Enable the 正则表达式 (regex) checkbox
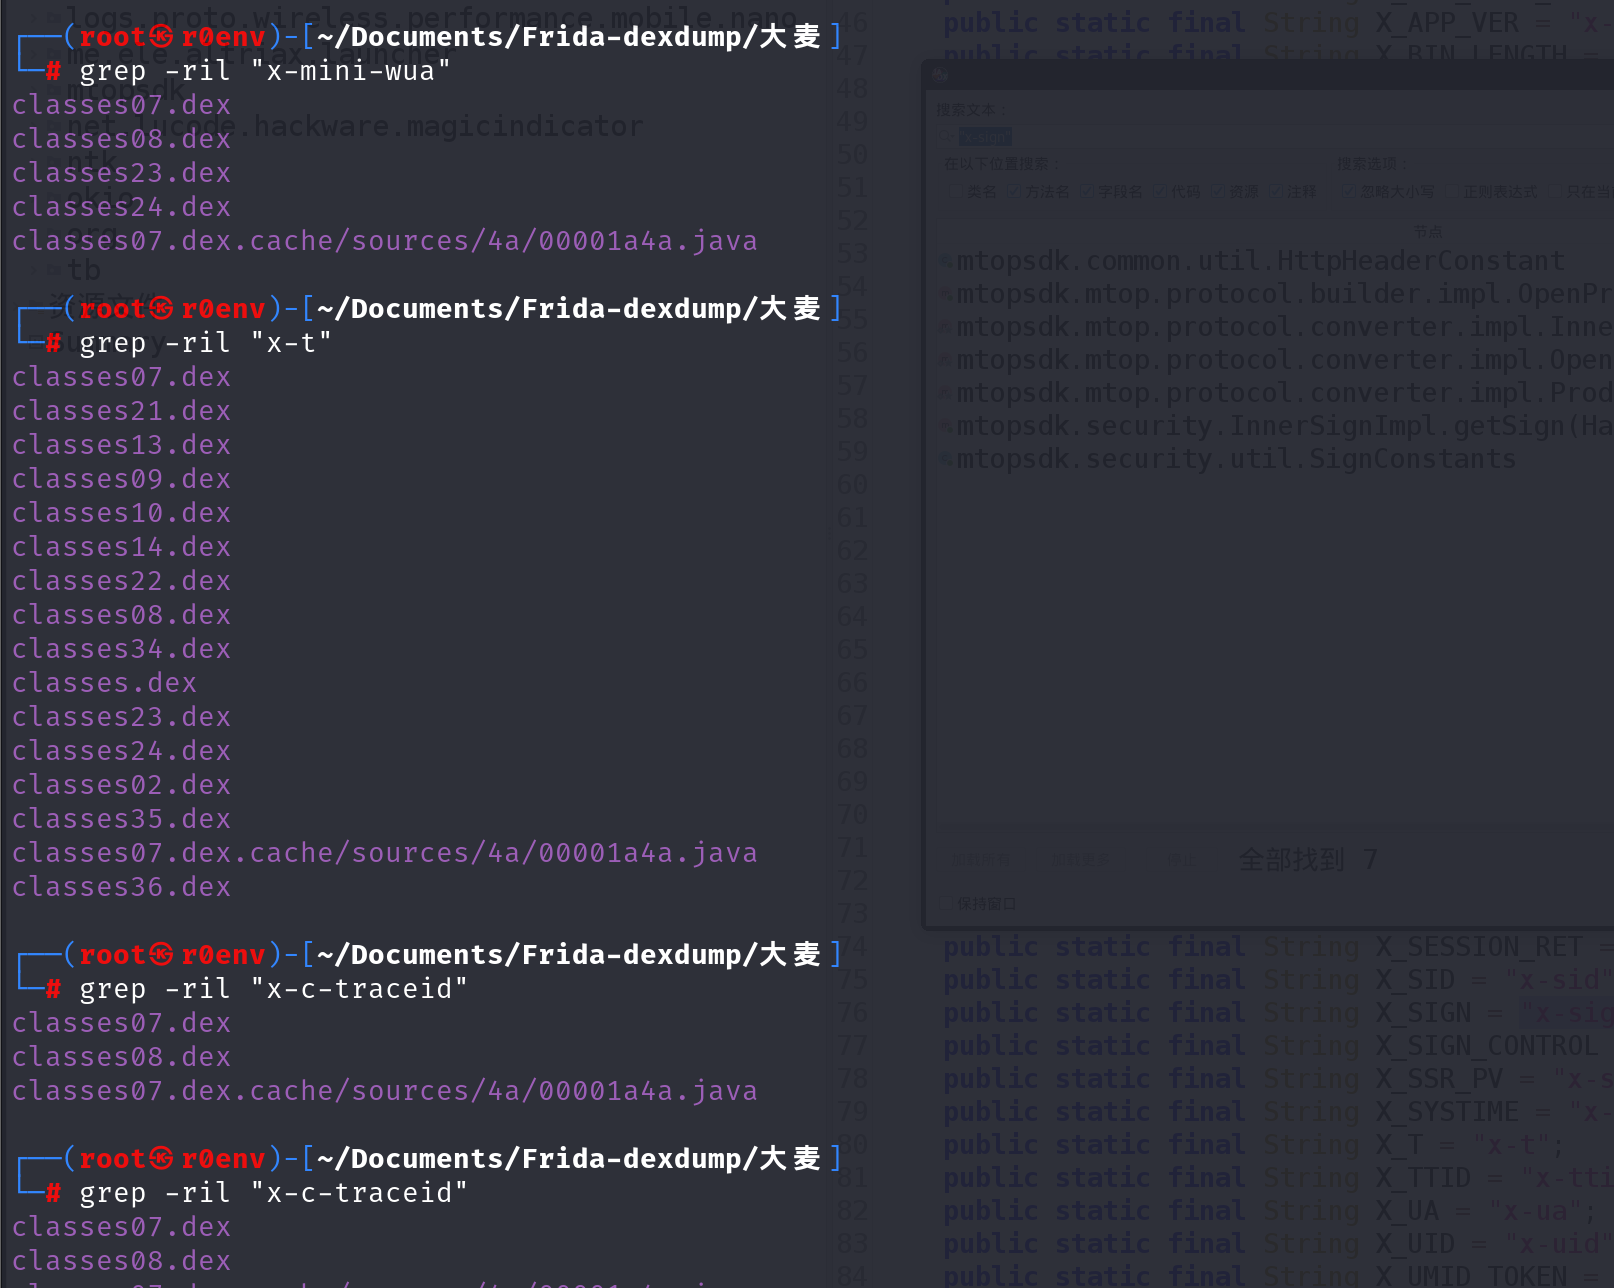 tap(1451, 192)
